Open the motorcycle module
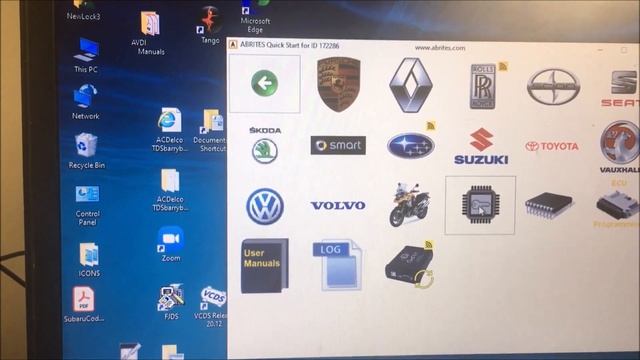This screenshot has width=640, height=360. [x=409, y=205]
